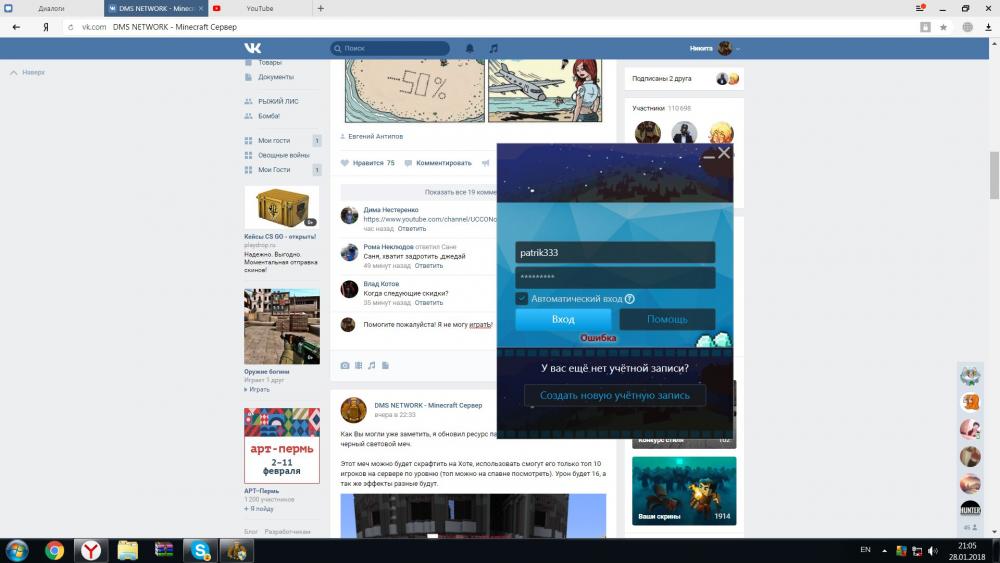
Task: Share the post with megaphone icon
Action: click(485, 163)
